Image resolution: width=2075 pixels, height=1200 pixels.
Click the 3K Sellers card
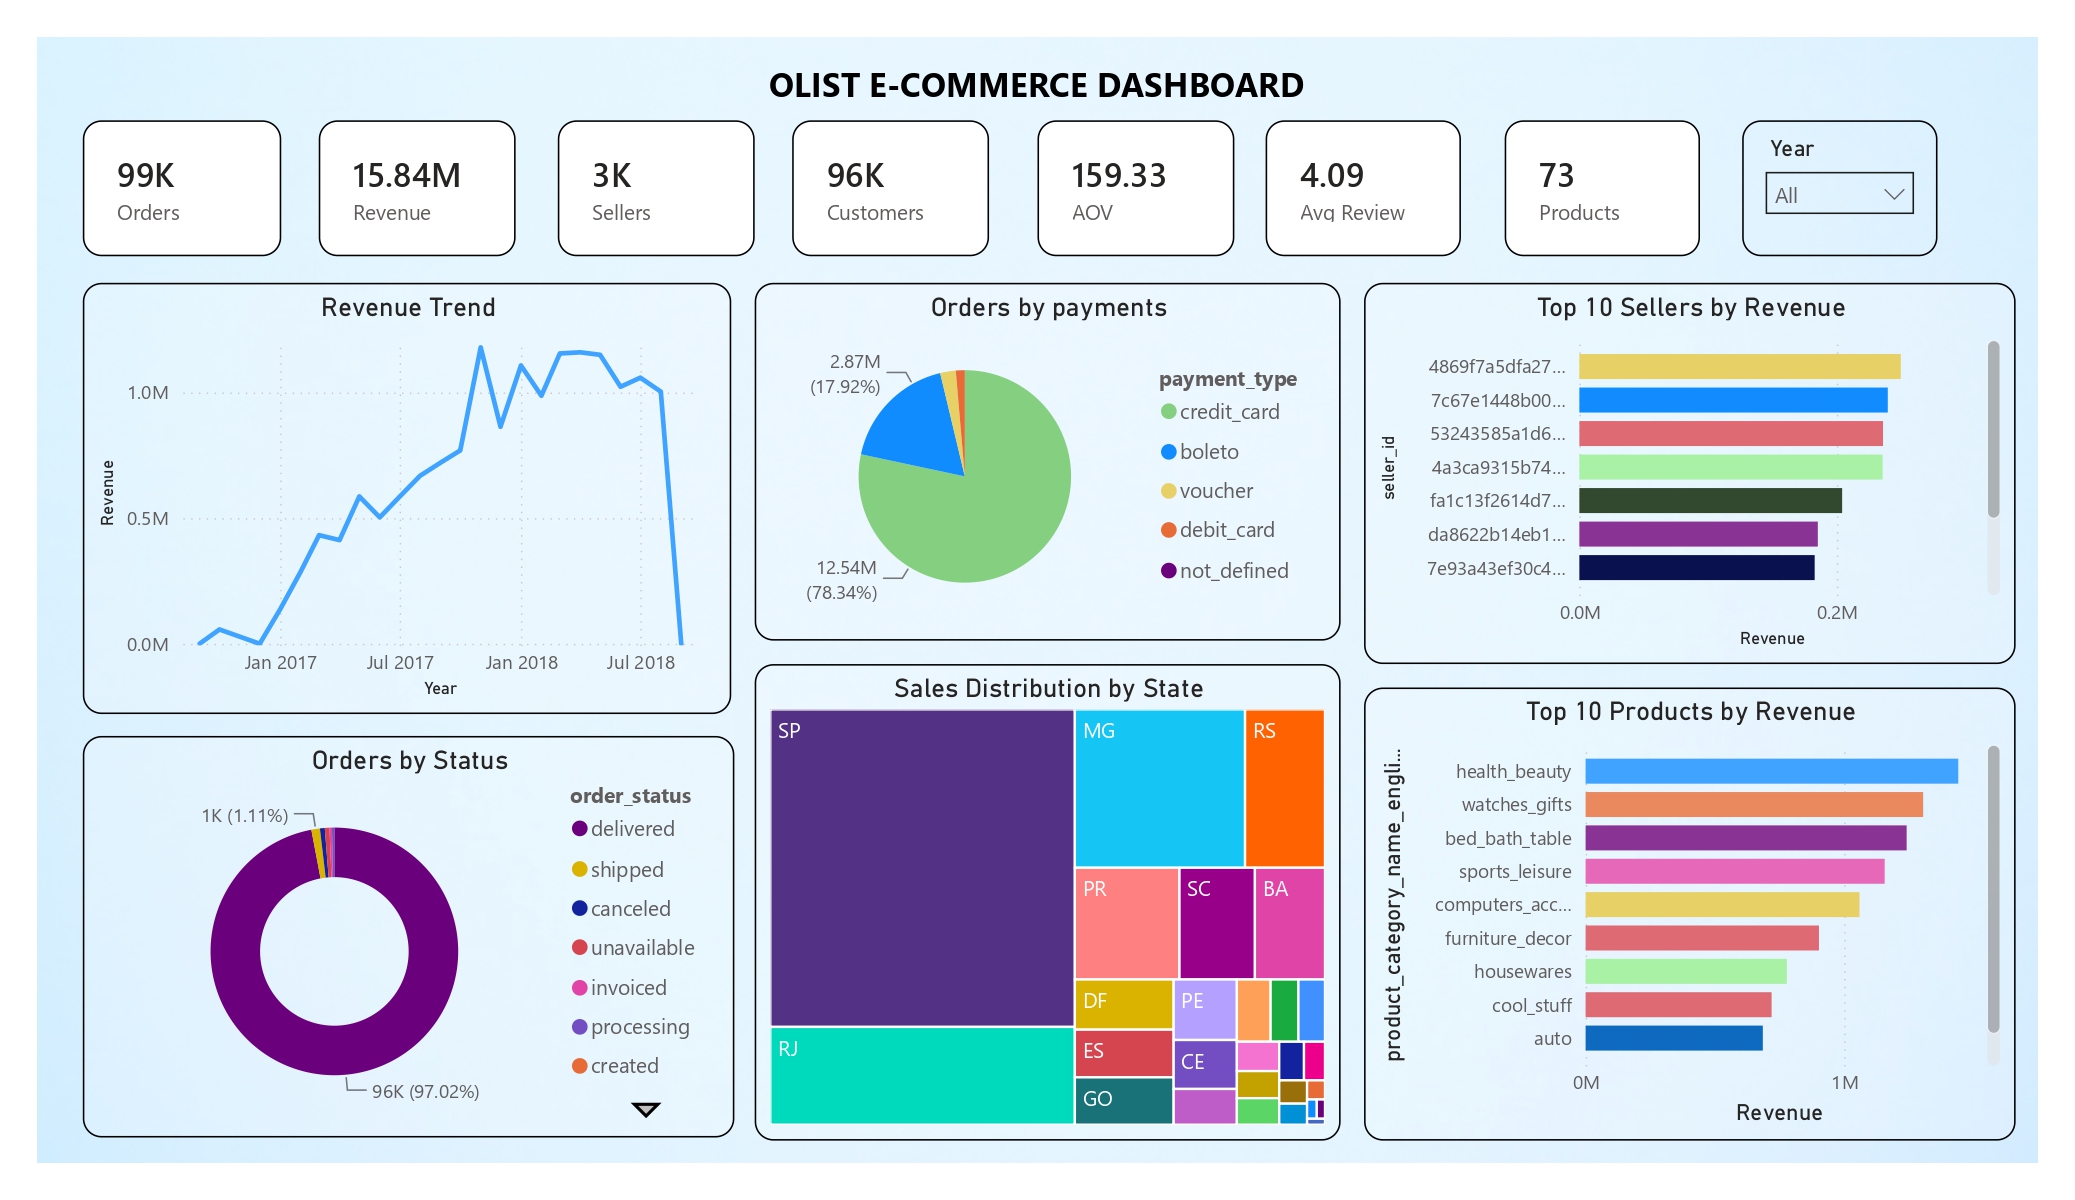click(656, 188)
